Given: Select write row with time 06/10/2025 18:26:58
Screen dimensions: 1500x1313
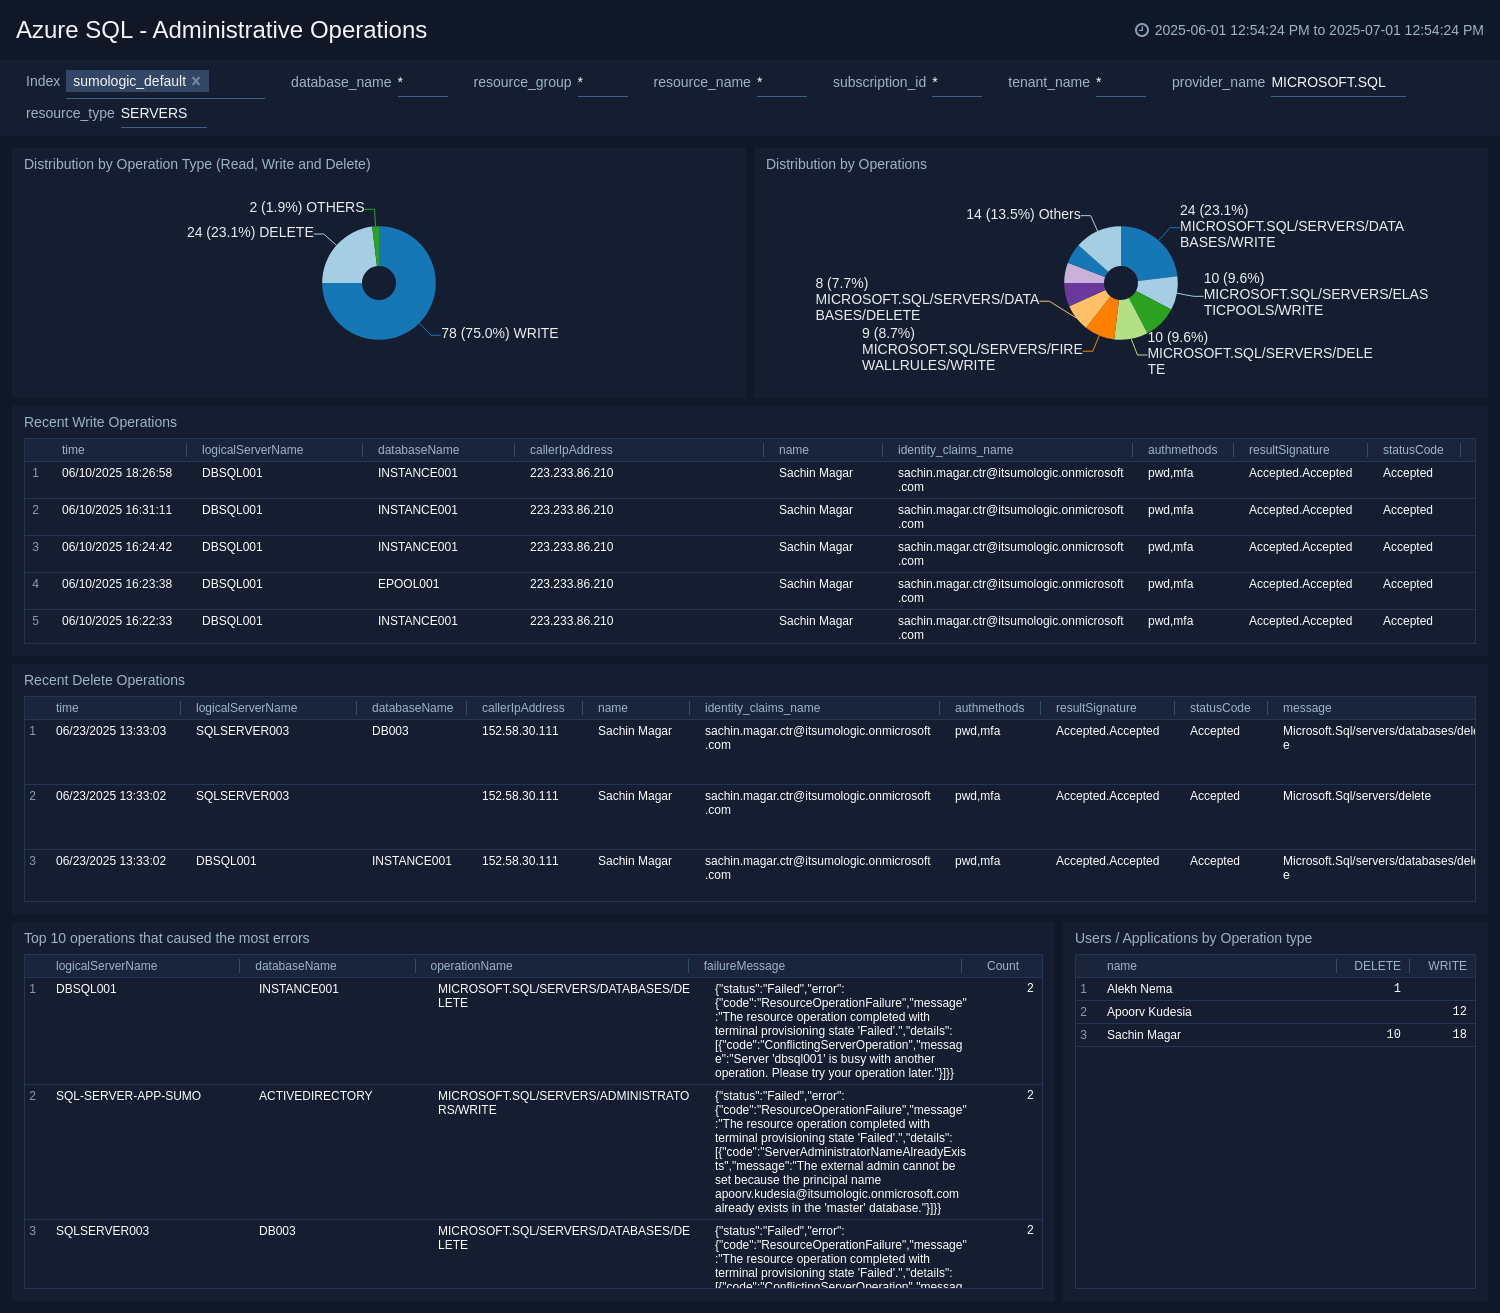Looking at the screenshot, I should point(750,480).
